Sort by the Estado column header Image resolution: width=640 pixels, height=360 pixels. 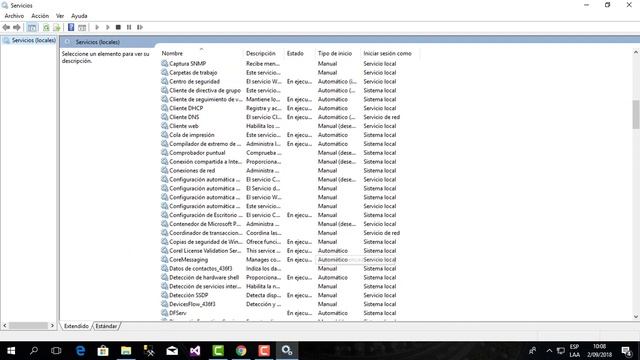295,53
